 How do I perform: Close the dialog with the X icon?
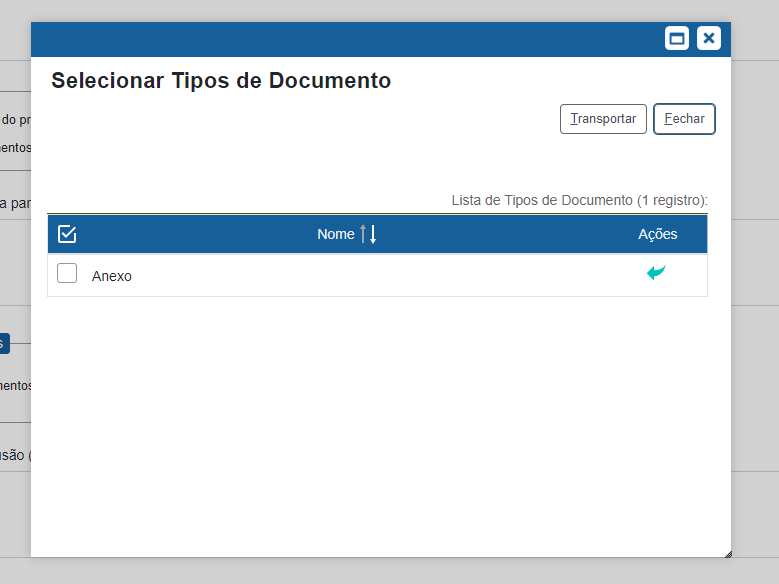708,38
